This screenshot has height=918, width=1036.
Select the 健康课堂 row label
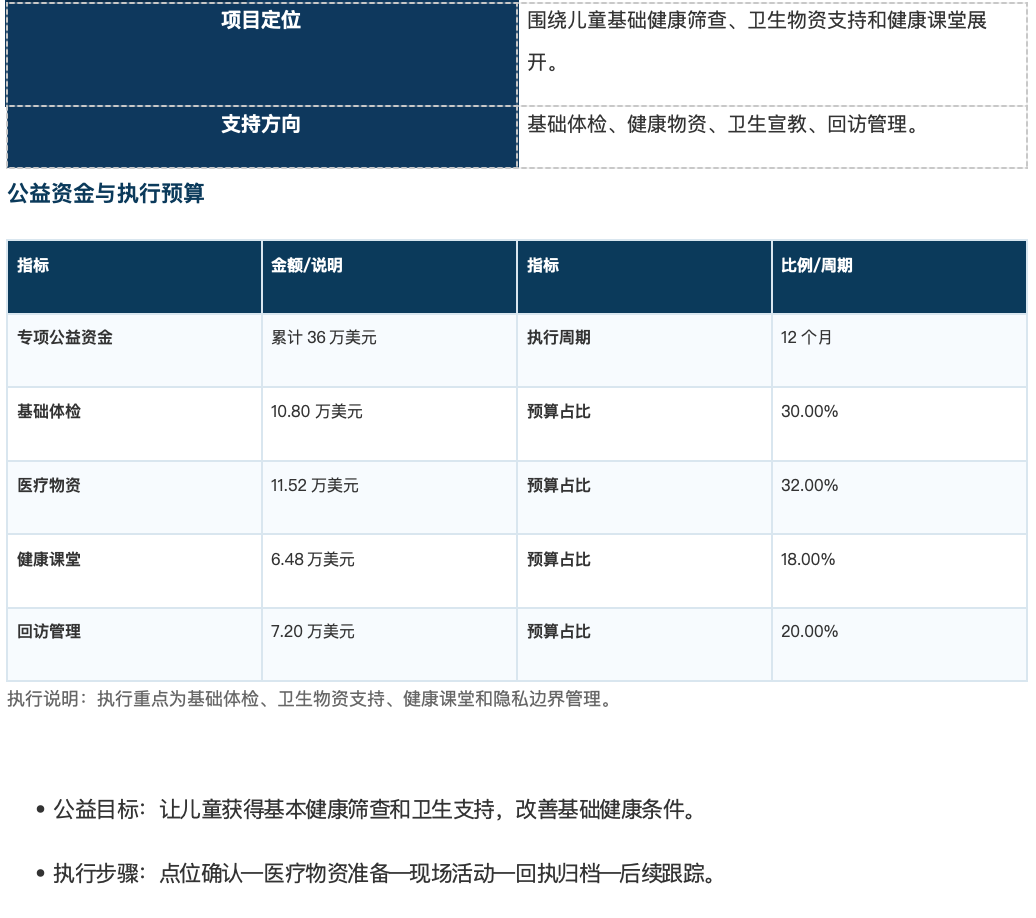(134, 572)
